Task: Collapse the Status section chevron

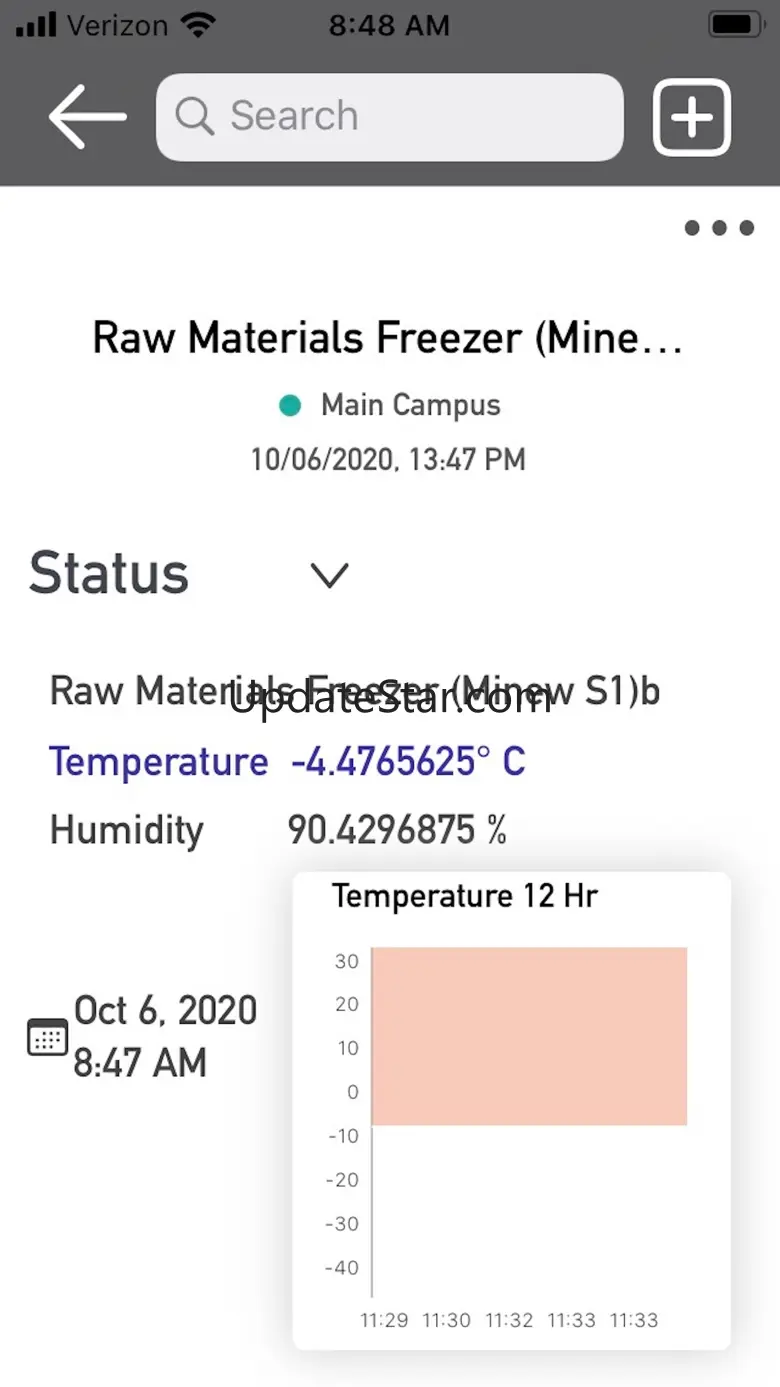Action: (x=329, y=575)
